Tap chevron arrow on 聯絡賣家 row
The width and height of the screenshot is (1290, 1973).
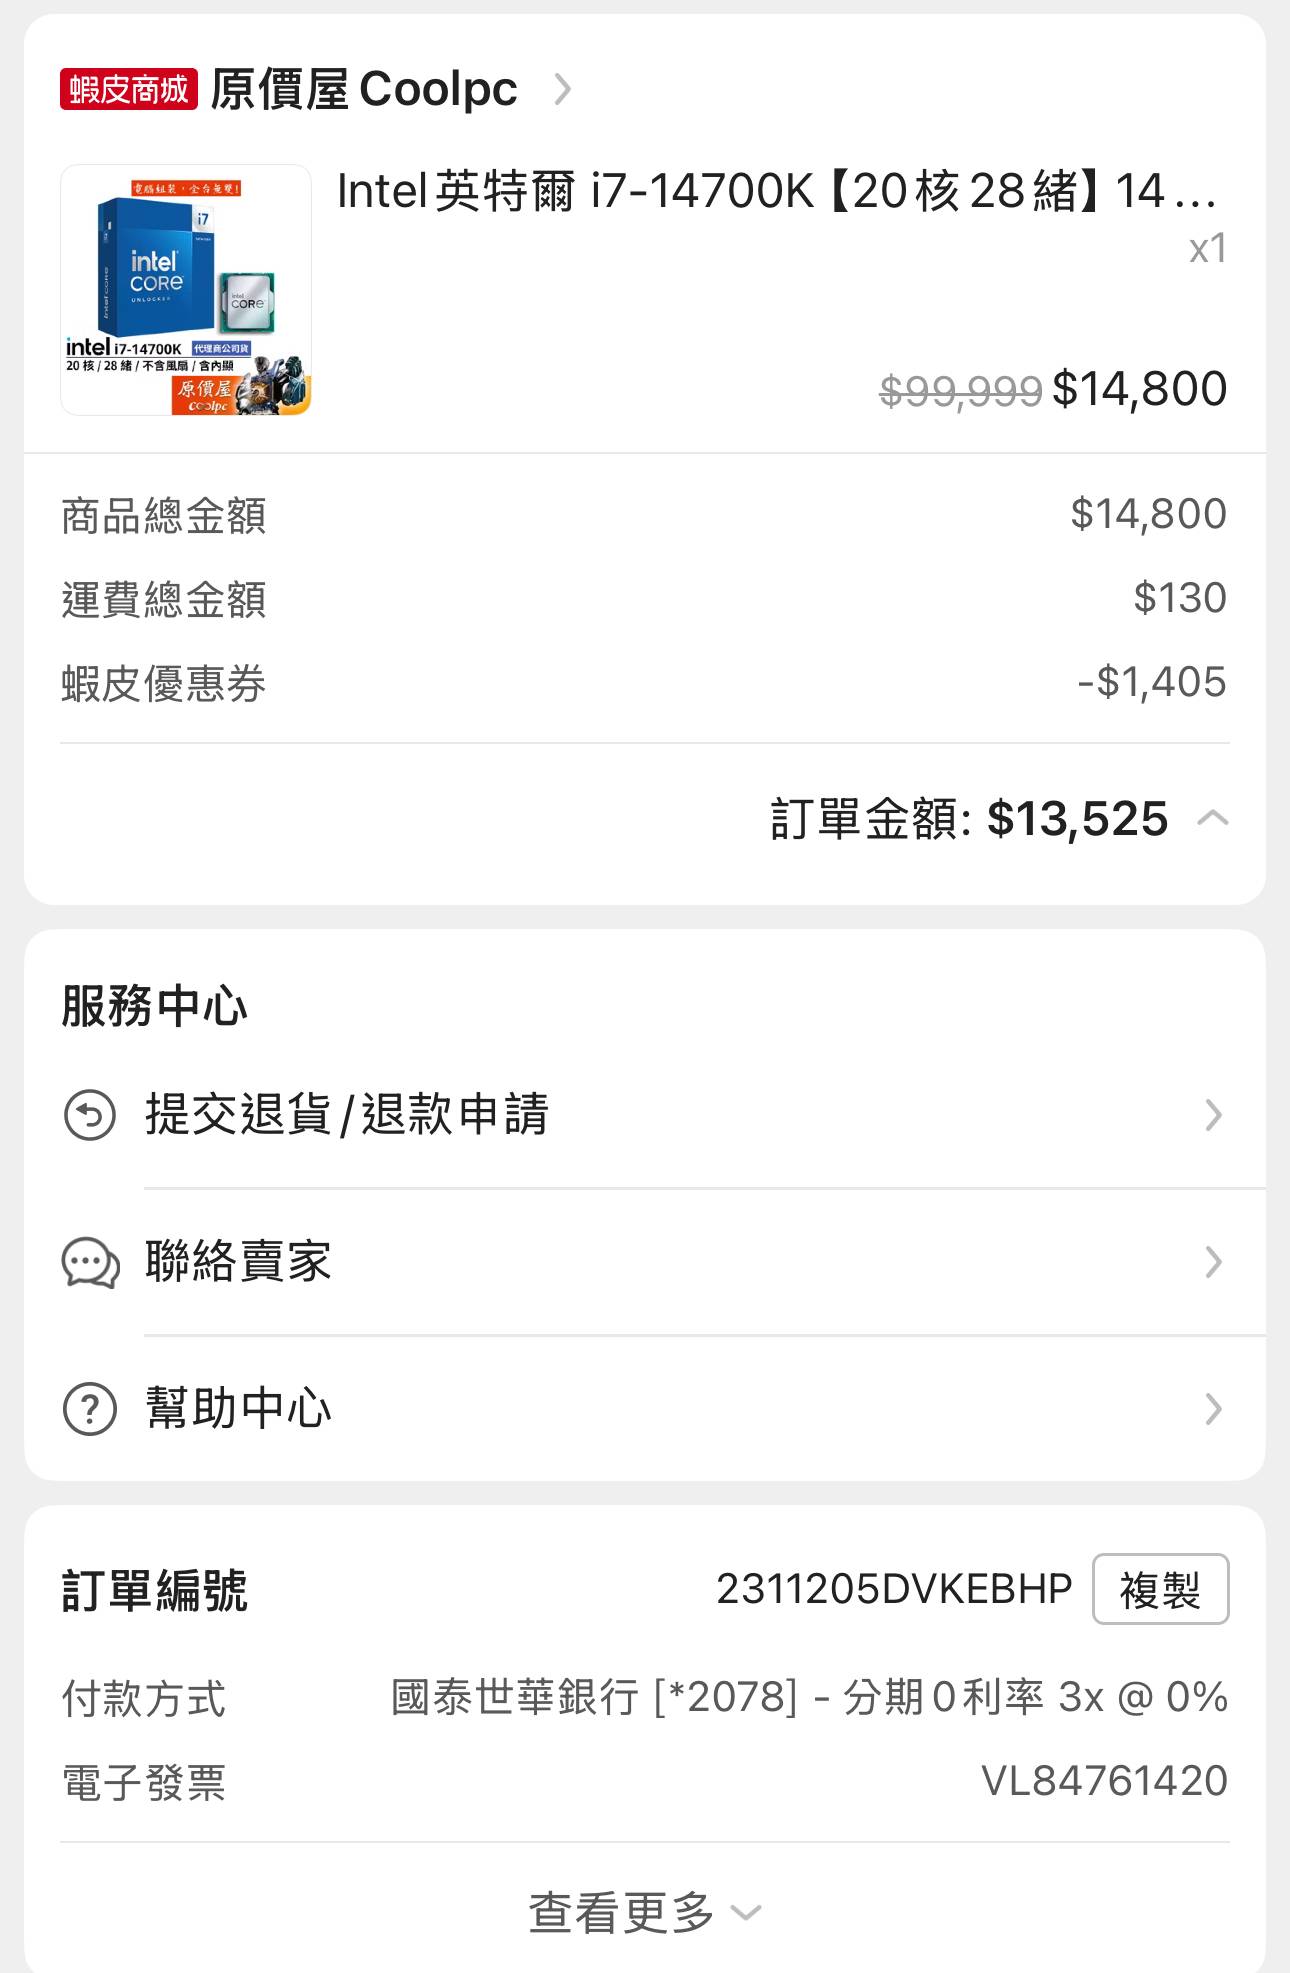coord(1213,1262)
